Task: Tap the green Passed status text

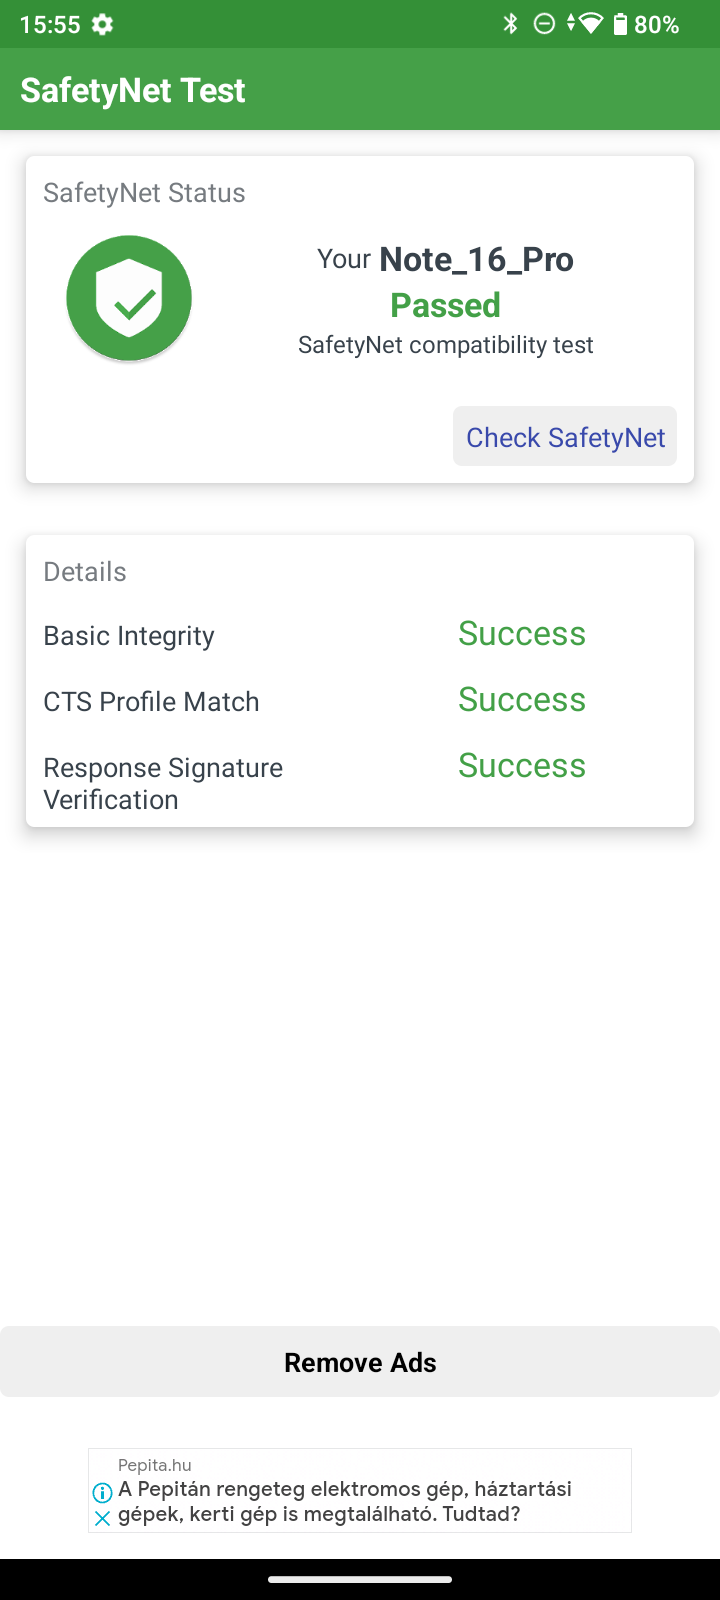Action: click(445, 305)
